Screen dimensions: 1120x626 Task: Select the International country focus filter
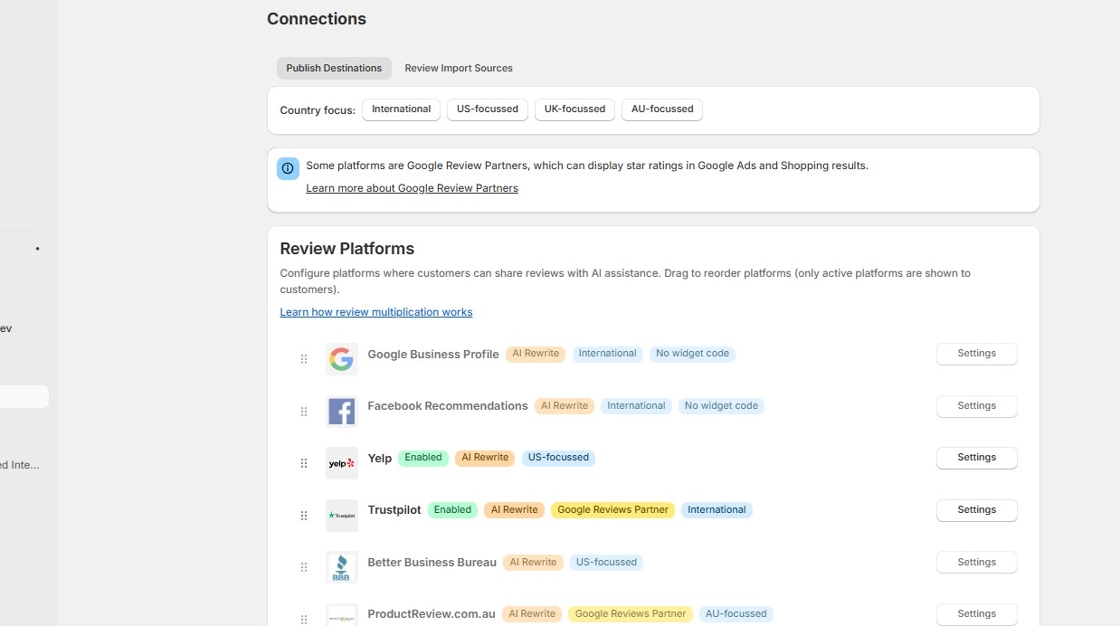tap(401, 109)
